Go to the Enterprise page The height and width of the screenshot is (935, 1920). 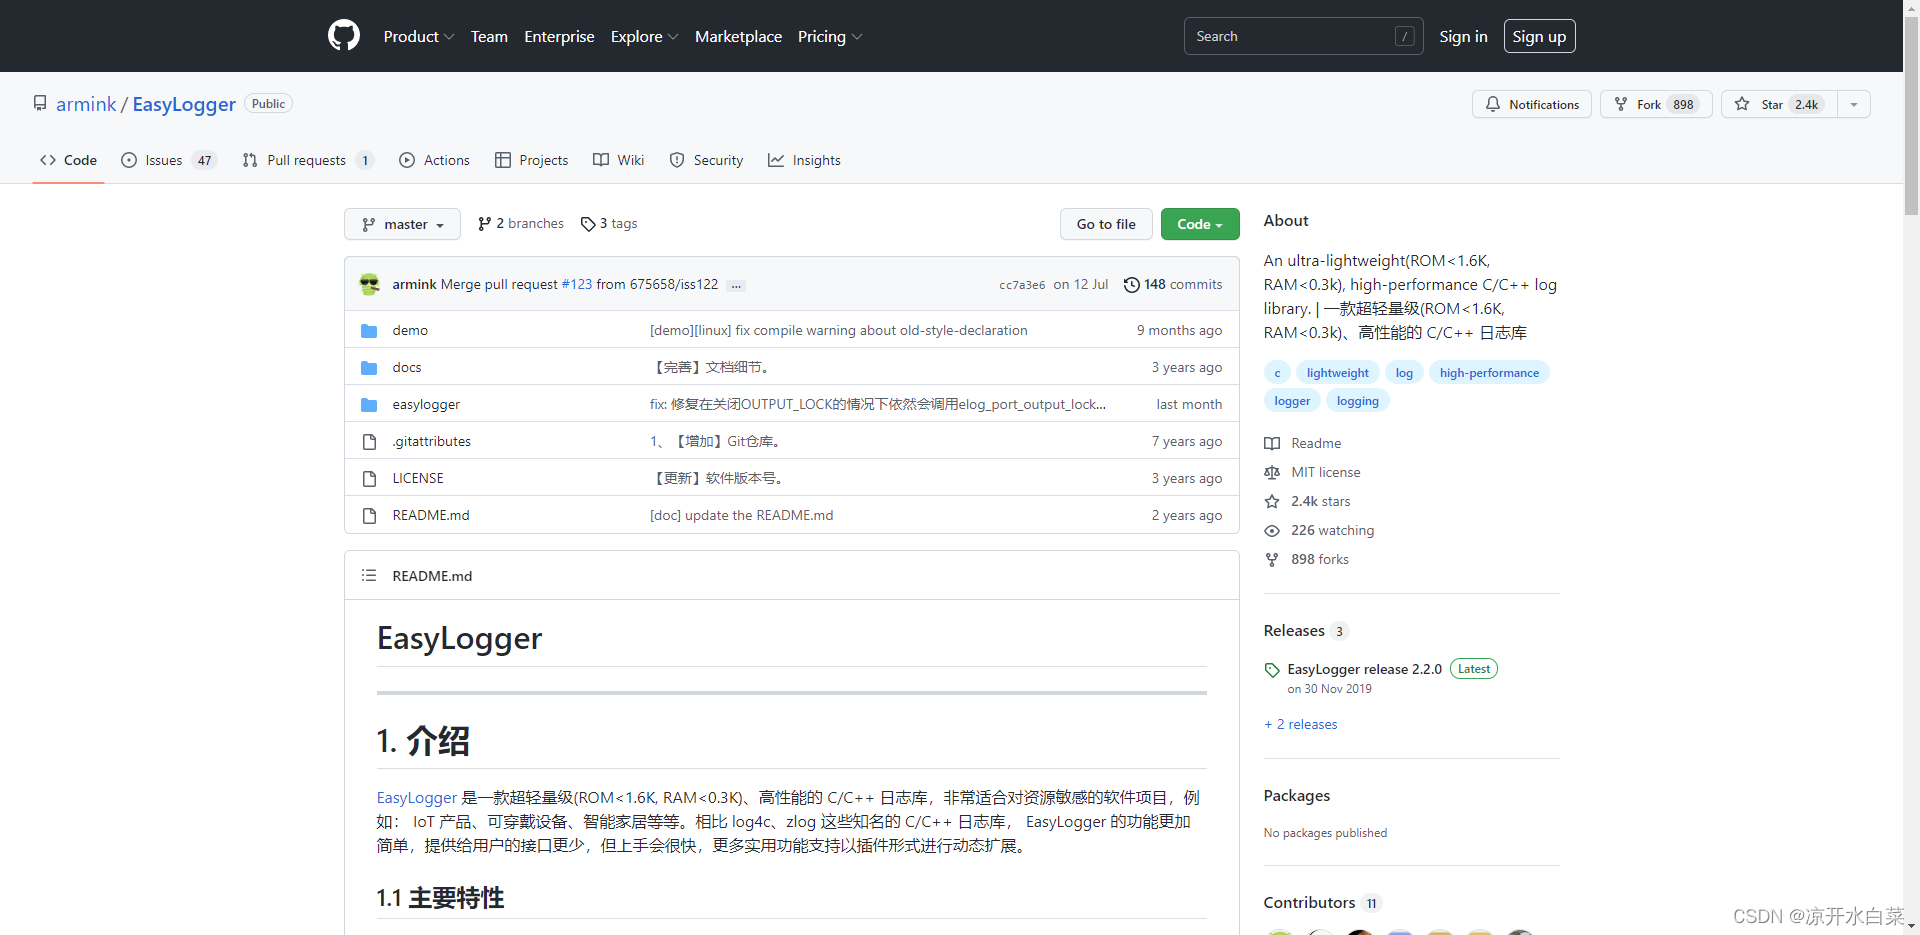point(559,36)
